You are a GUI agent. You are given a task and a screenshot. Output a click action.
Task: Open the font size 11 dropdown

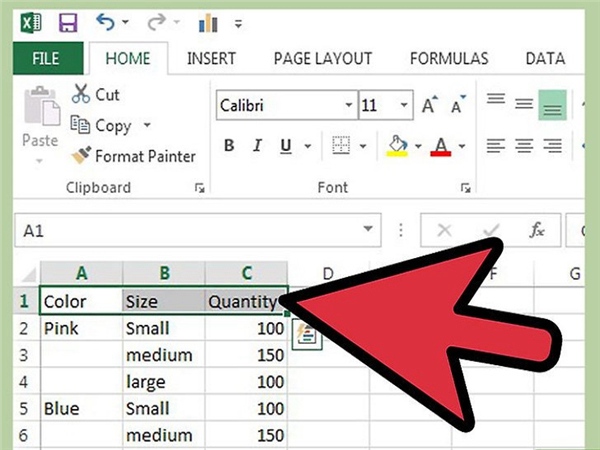tap(404, 105)
